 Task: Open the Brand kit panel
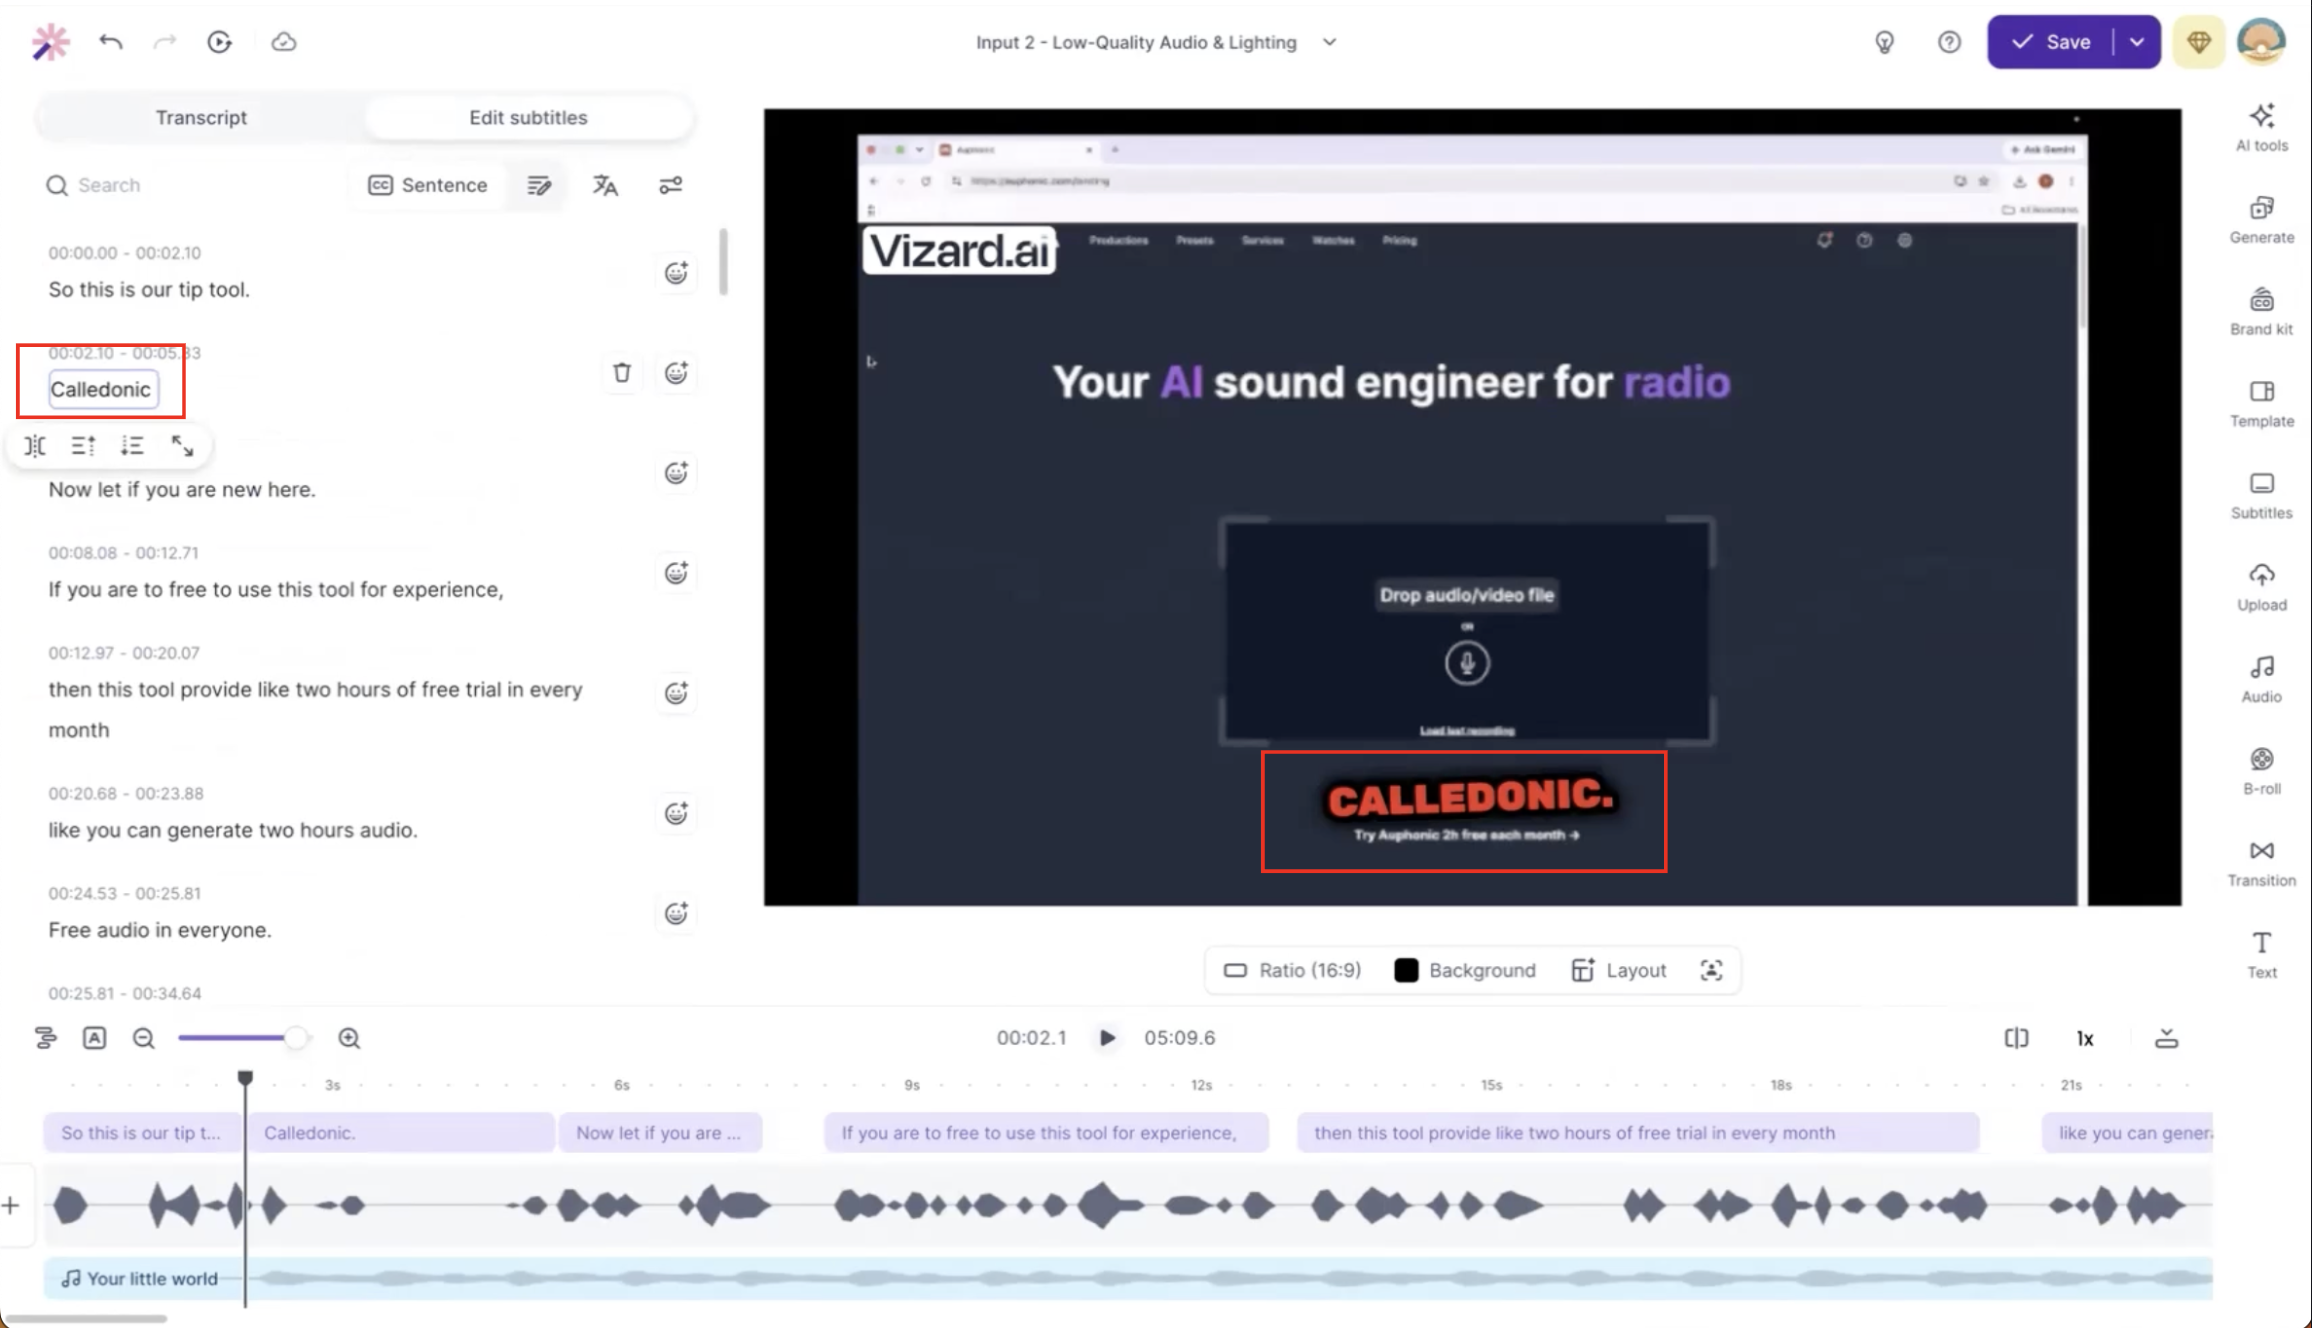[2261, 312]
